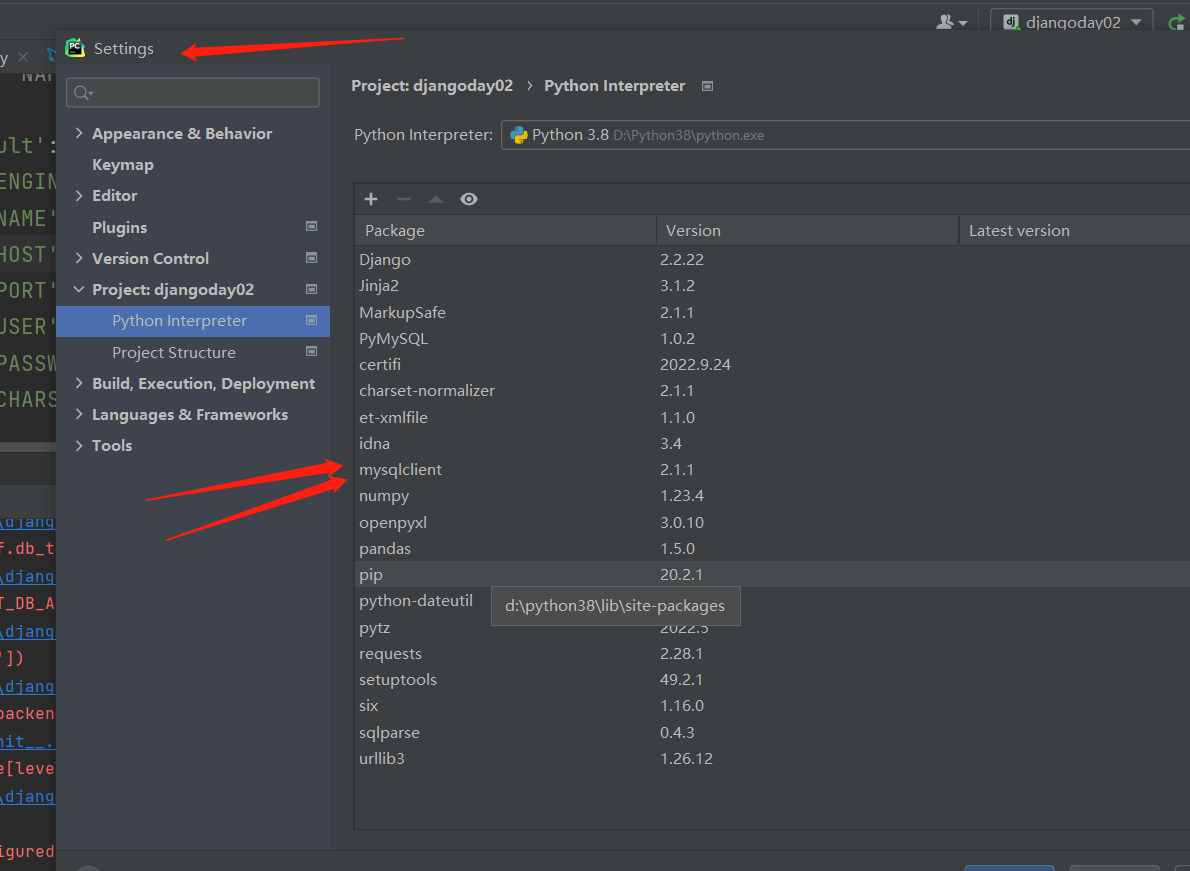Select the python-dateutil package row

point(773,601)
